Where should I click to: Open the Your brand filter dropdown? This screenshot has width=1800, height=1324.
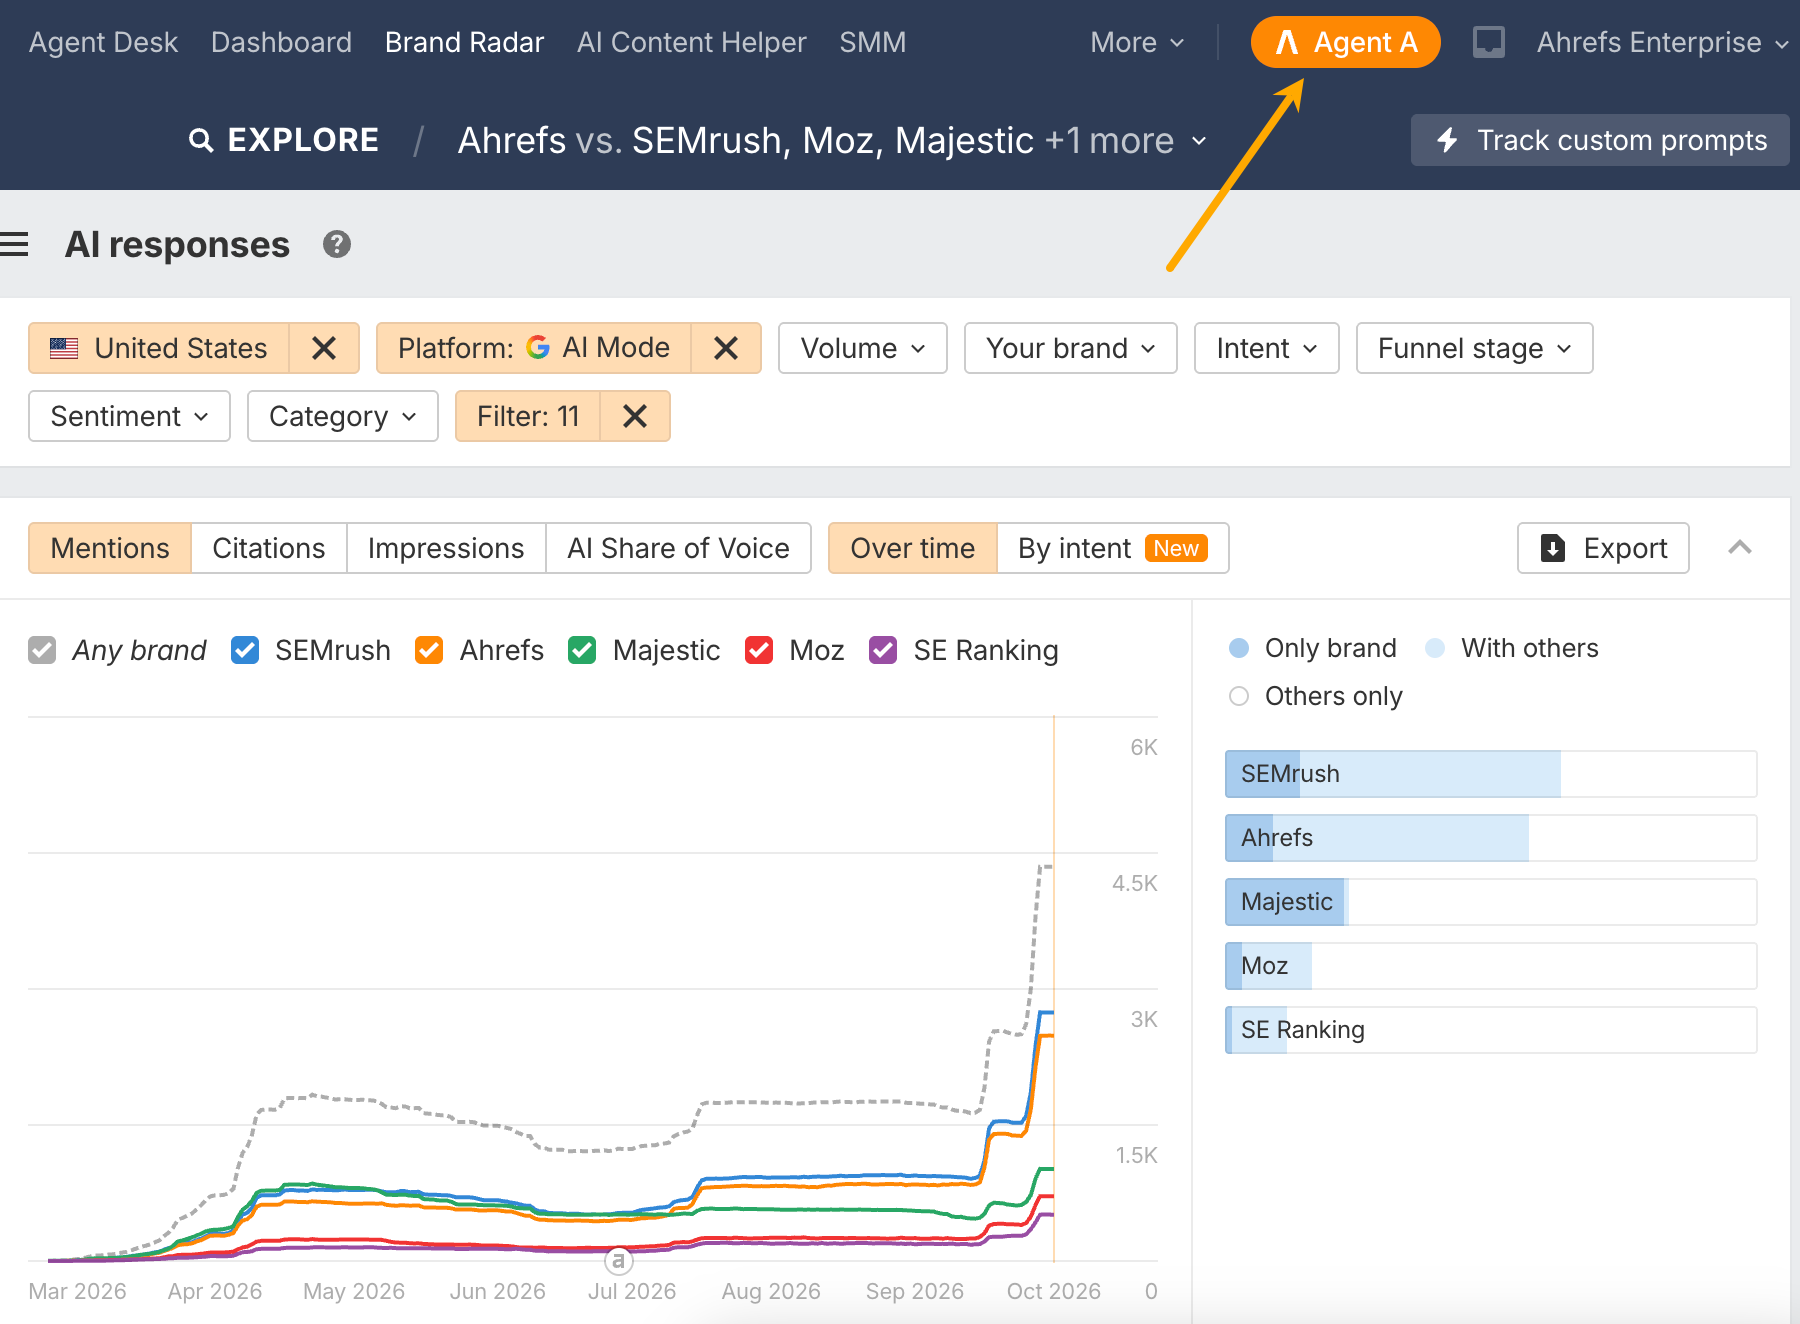click(x=1071, y=348)
